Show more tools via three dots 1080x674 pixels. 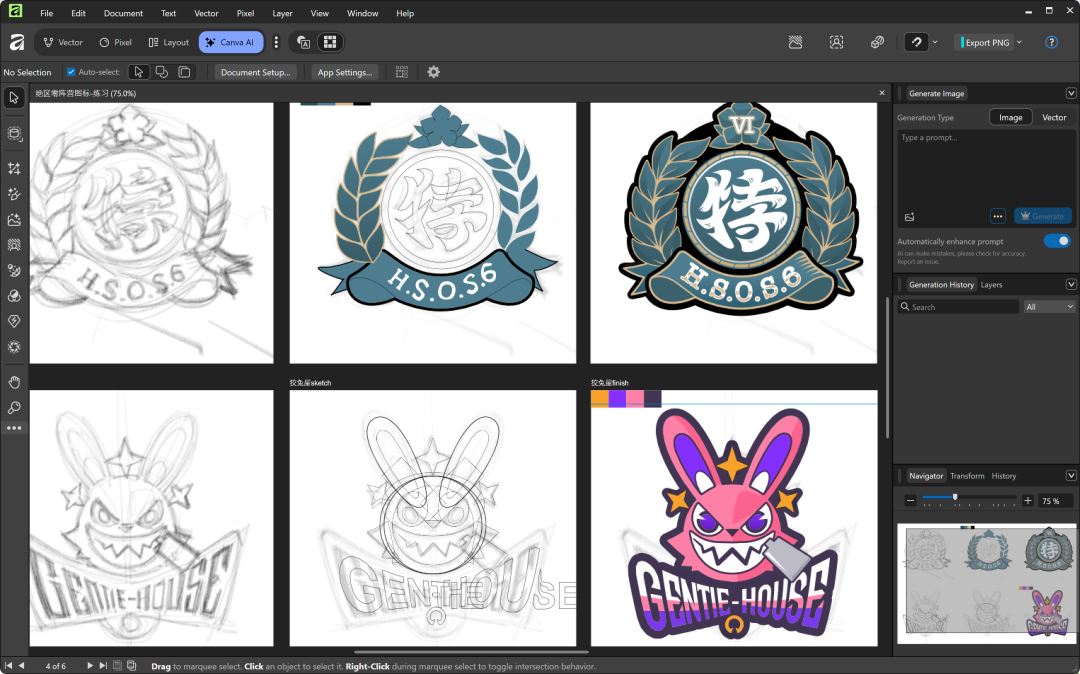point(14,428)
